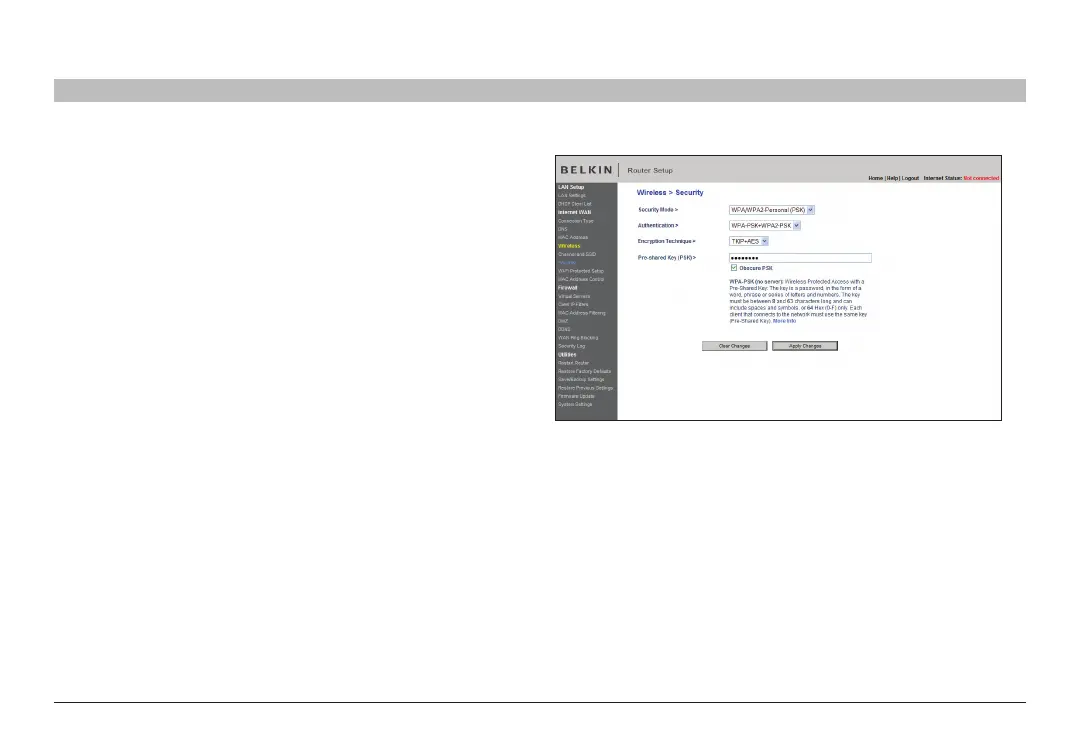Screen dimensions: 1080x756
Task: Open Restore Previous Settings in sidebar
Action: [585, 388]
